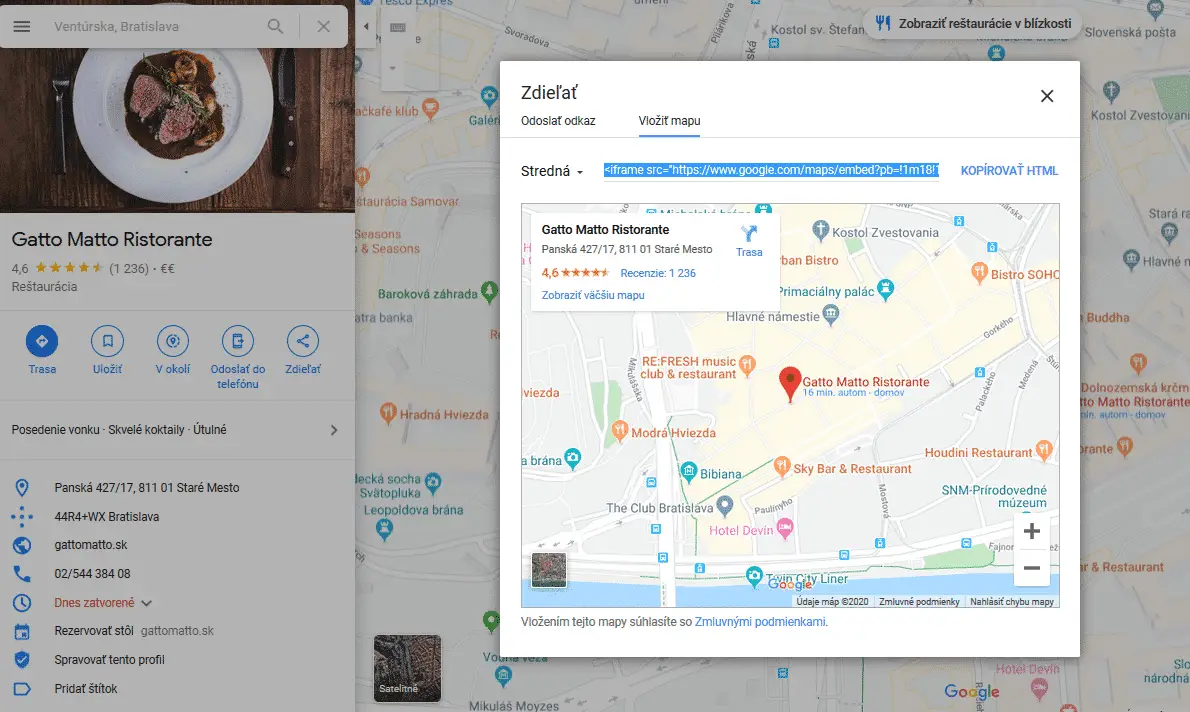Click the Hradná Hviezda marker on background map
The width and height of the screenshot is (1190, 712).
(x=388, y=412)
